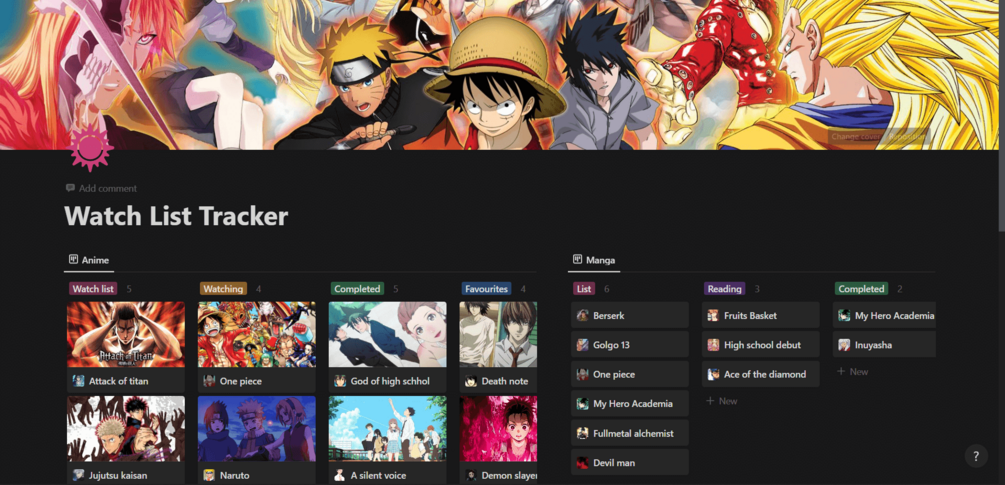Screen dimensions: 1005x485
Task: Click the Attack of titan page icon
Action: click(79, 381)
